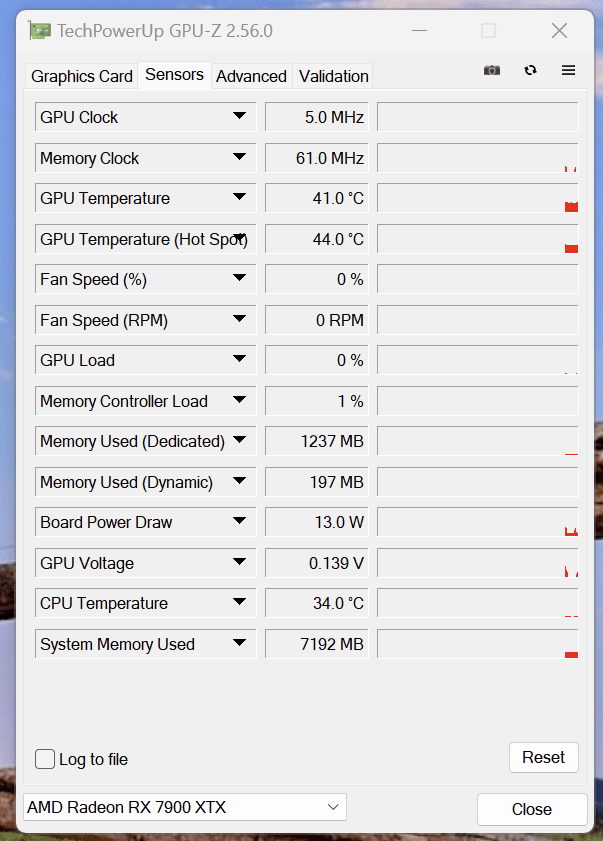Viewport: 603px width, 841px height.
Task: Open the Memory Controller Load dropdown
Action: point(239,400)
